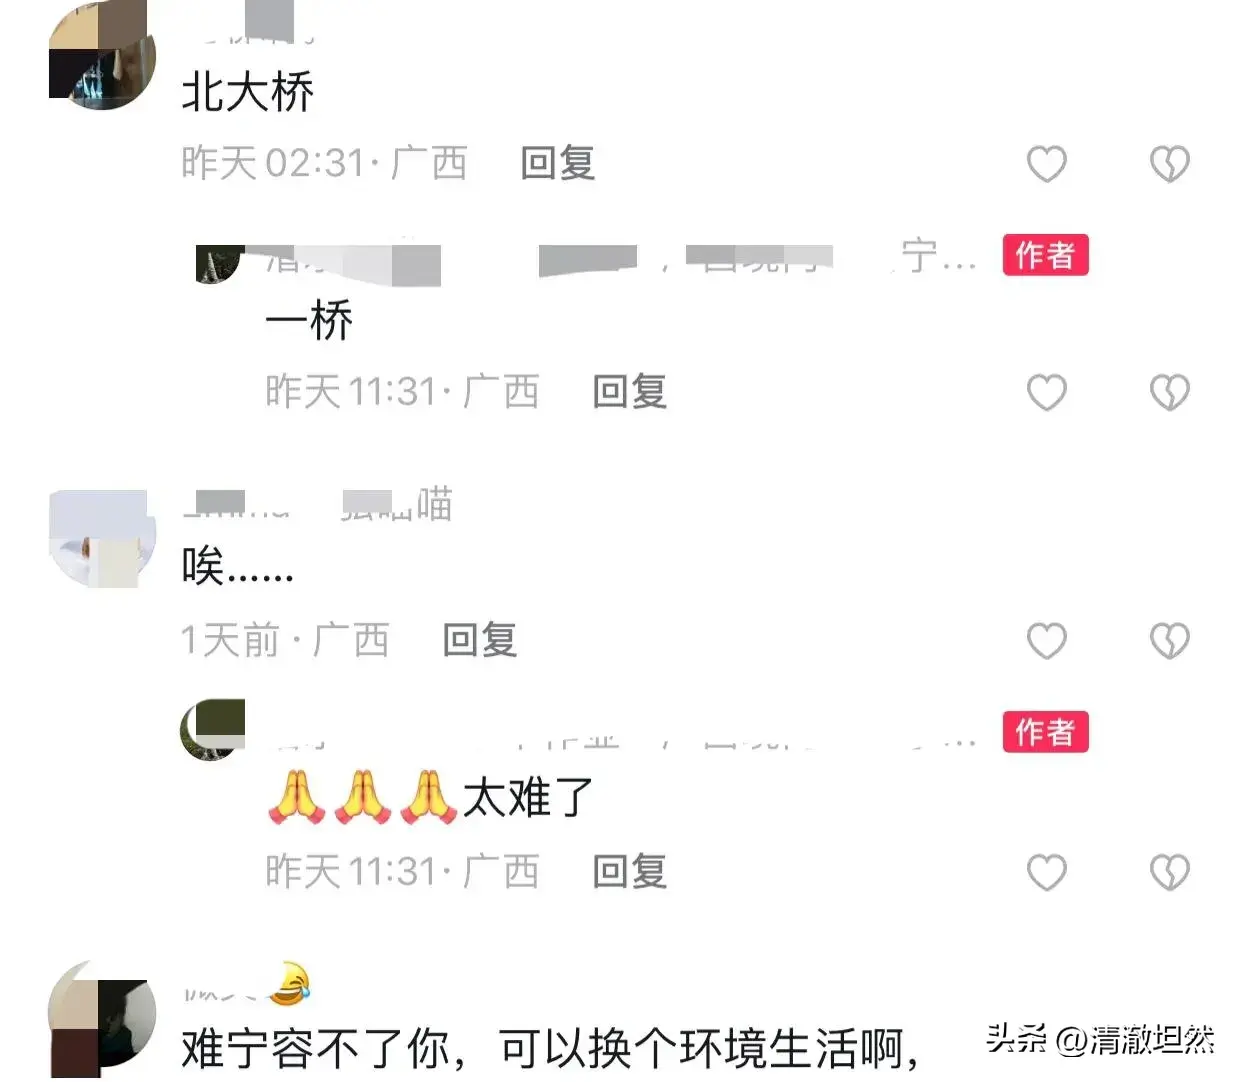Screen dimensions: 1242x1082
Task: Reply to the 一桥 comment
Action: point(630,391)
